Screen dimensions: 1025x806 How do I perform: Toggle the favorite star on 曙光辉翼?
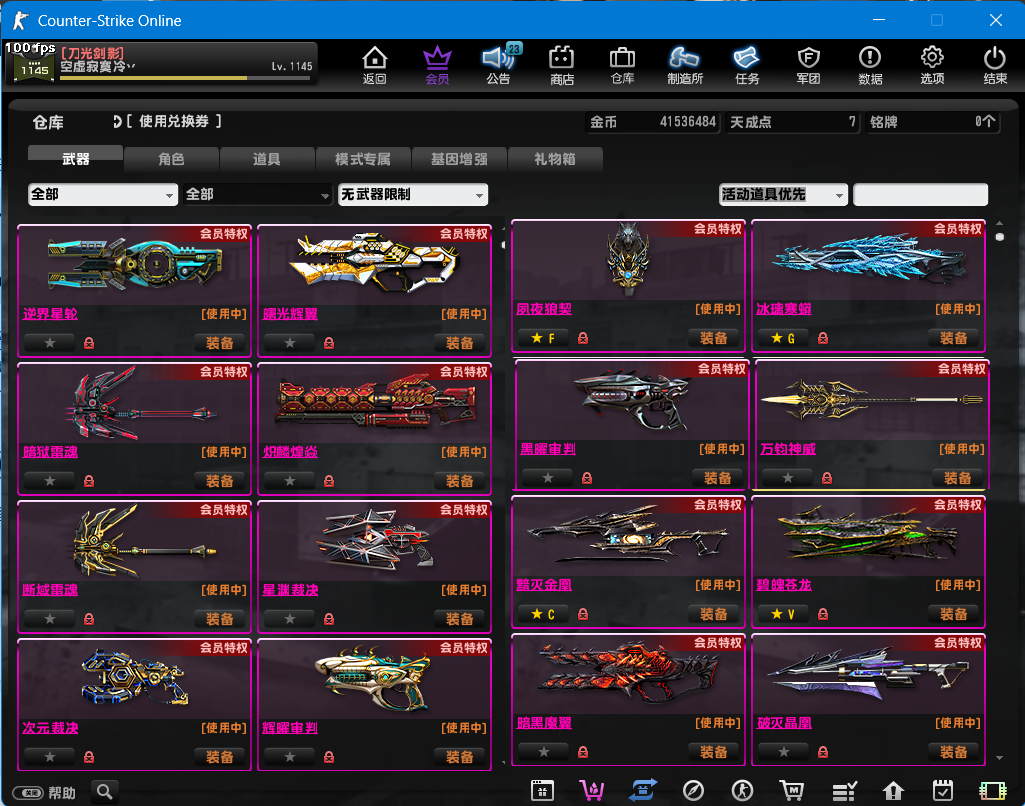[290, 343]
